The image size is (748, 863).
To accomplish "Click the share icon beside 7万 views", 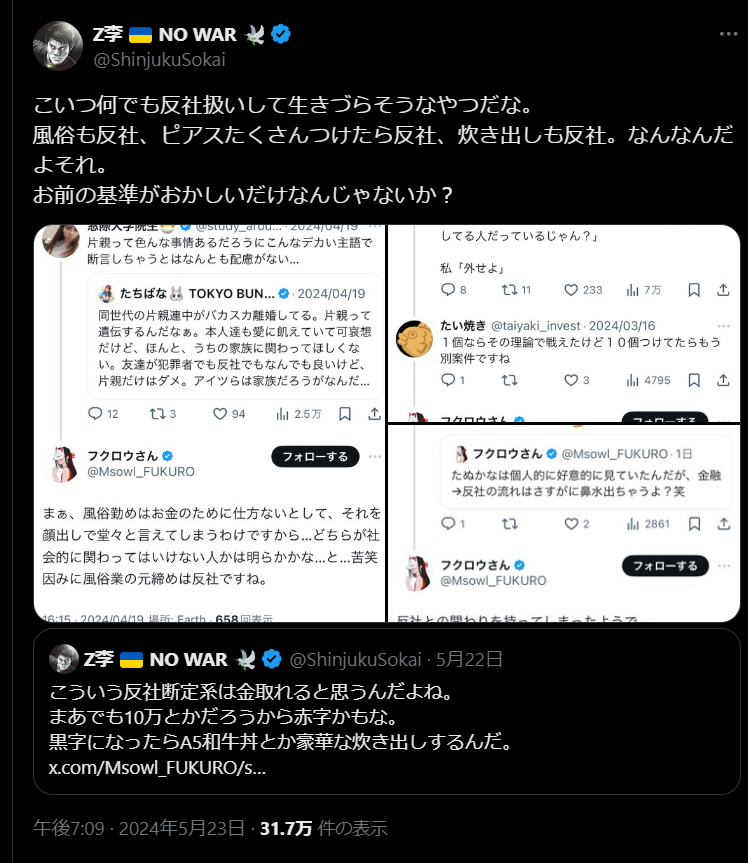I will pyautogui.click(x=723, y=290).
